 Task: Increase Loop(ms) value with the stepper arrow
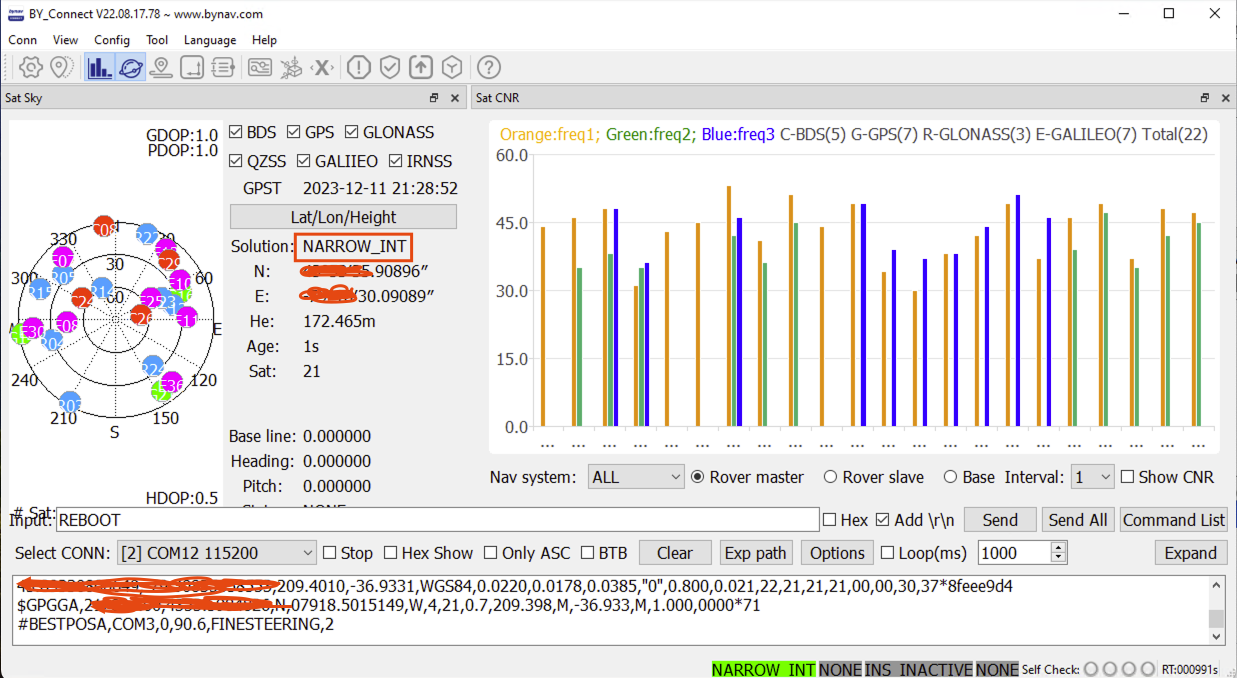pos(1057,546)
